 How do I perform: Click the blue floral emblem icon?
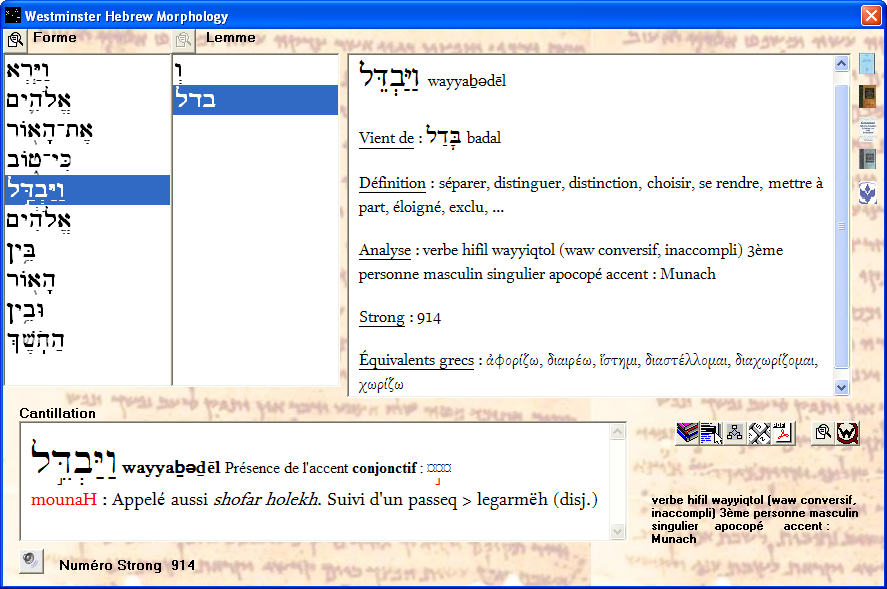click(867, 193)
